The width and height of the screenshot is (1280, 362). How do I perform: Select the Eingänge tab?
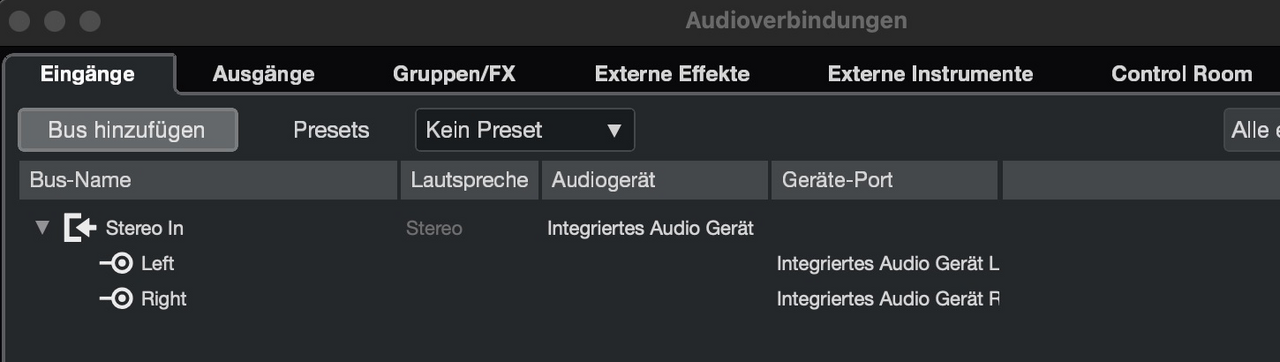pos(88,74)
